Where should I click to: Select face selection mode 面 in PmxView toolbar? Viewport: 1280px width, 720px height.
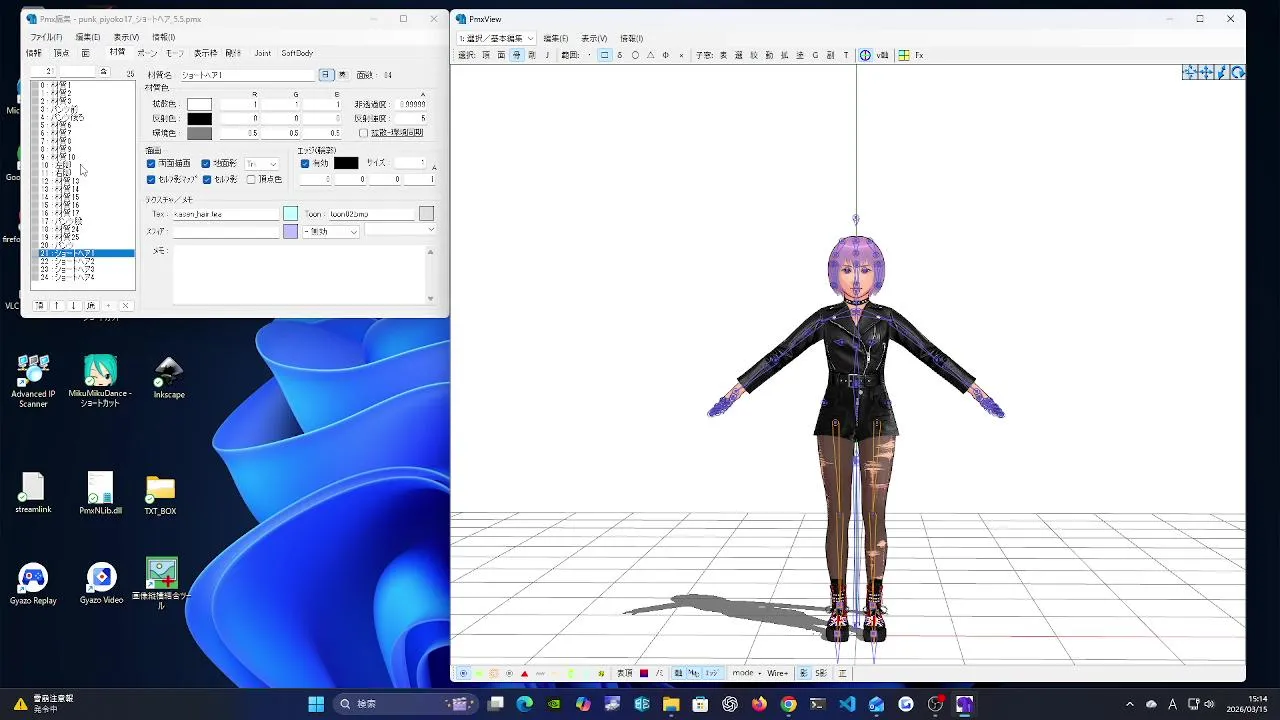point(501,55)
